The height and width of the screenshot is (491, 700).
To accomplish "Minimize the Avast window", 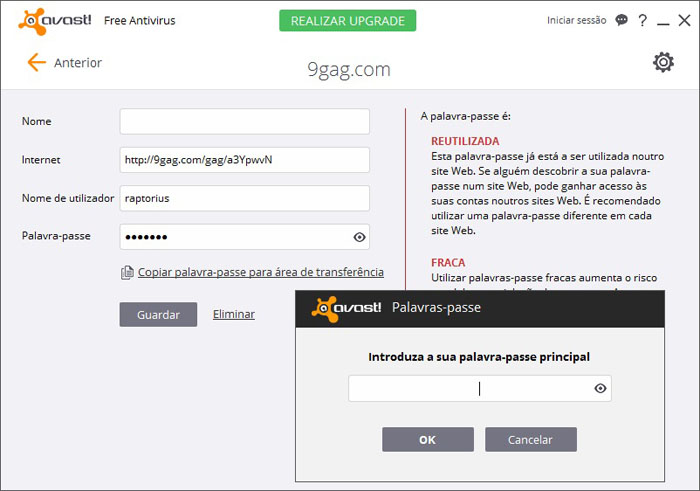I will (x=663, y=22).
